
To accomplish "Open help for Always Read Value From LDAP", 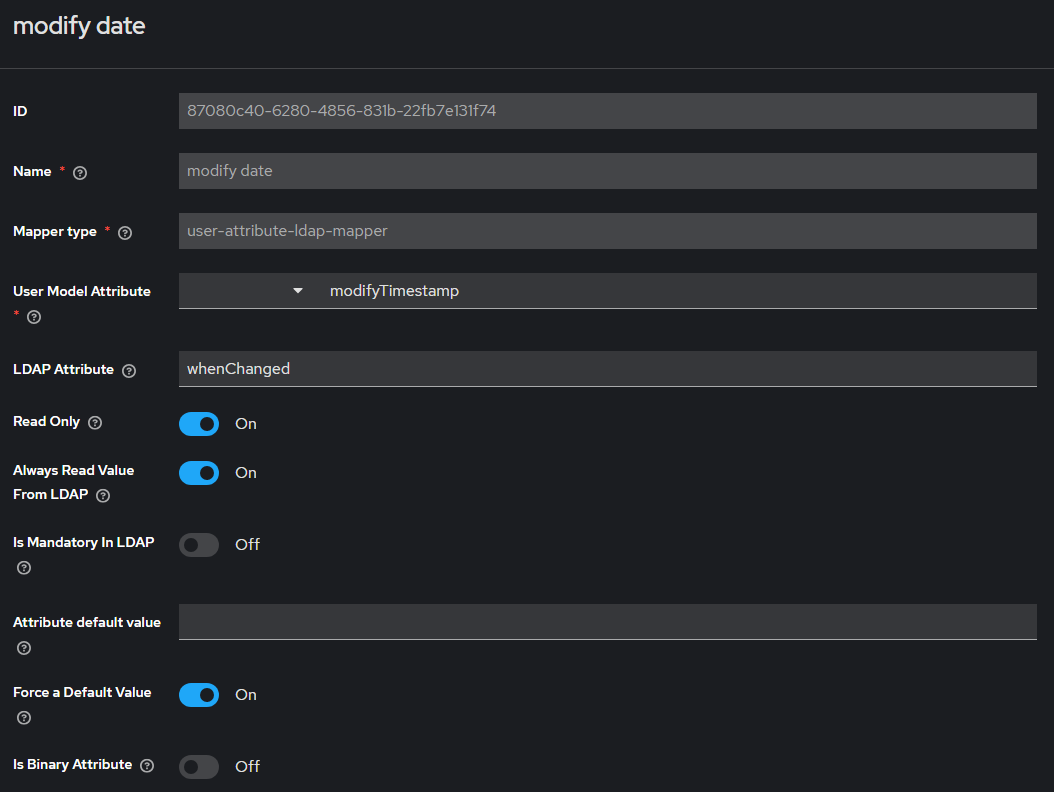I will tap(103, 495).
